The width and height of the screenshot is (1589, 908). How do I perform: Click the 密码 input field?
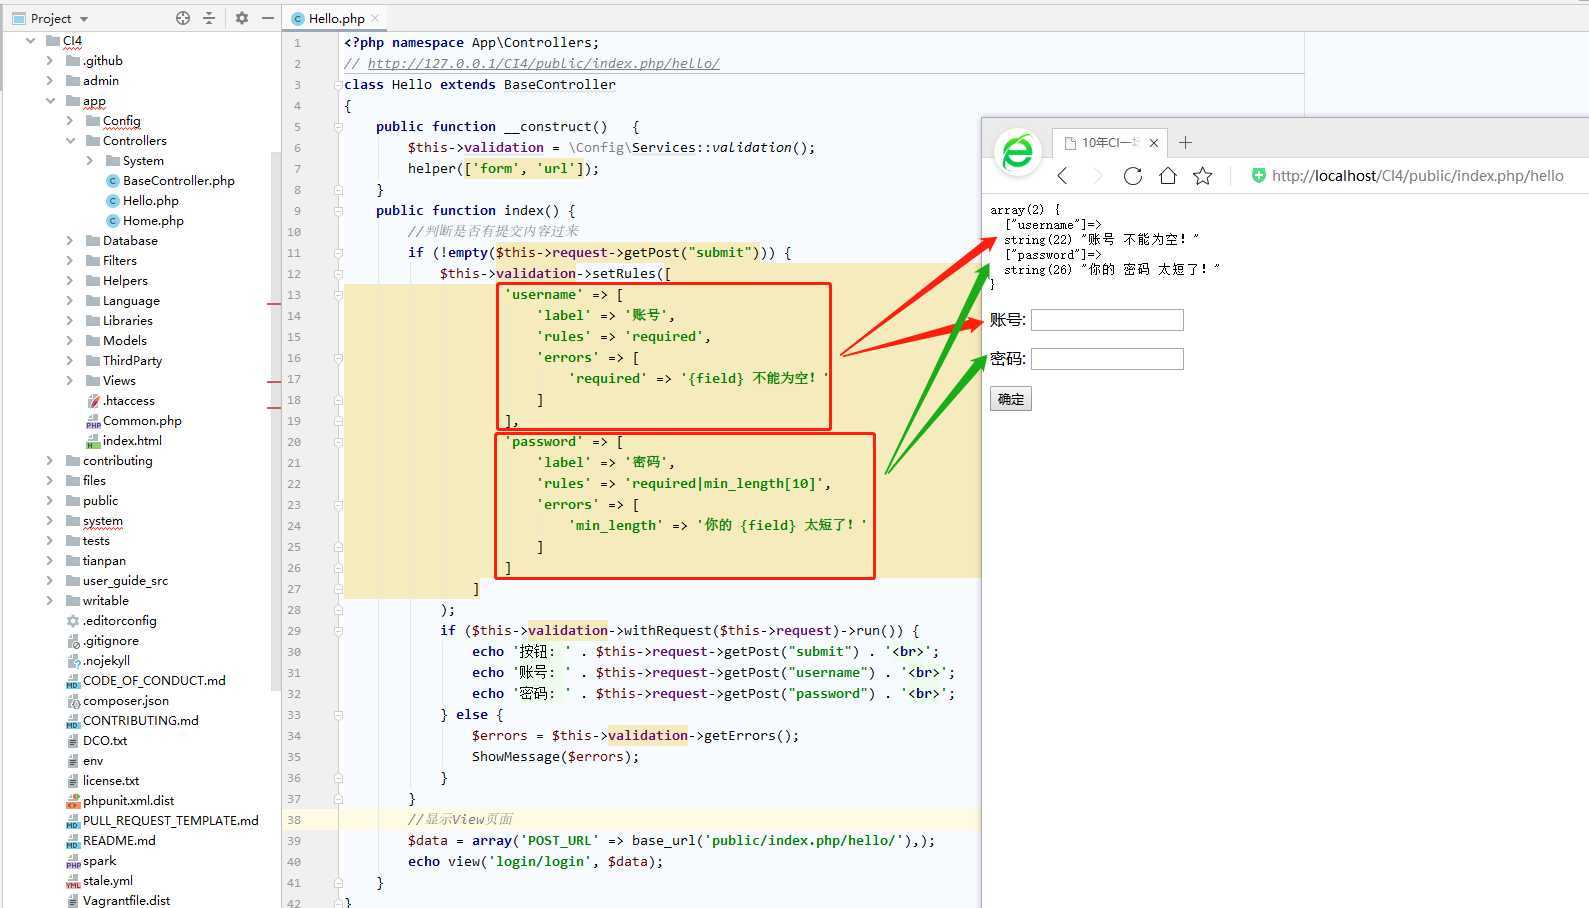[x=1107, y=359]
